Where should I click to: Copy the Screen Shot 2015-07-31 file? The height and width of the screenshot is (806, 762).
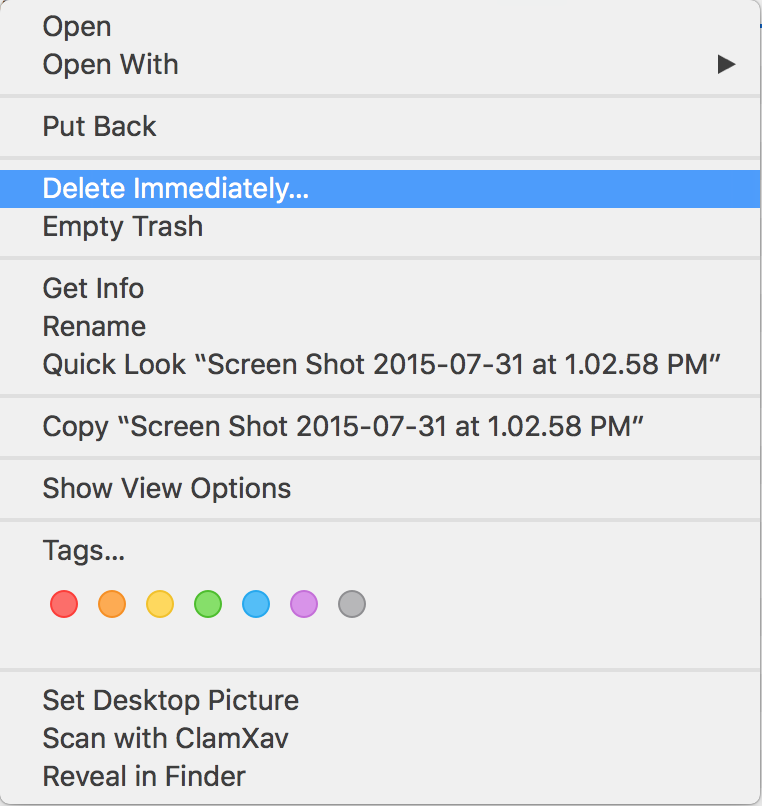[342, 427]
